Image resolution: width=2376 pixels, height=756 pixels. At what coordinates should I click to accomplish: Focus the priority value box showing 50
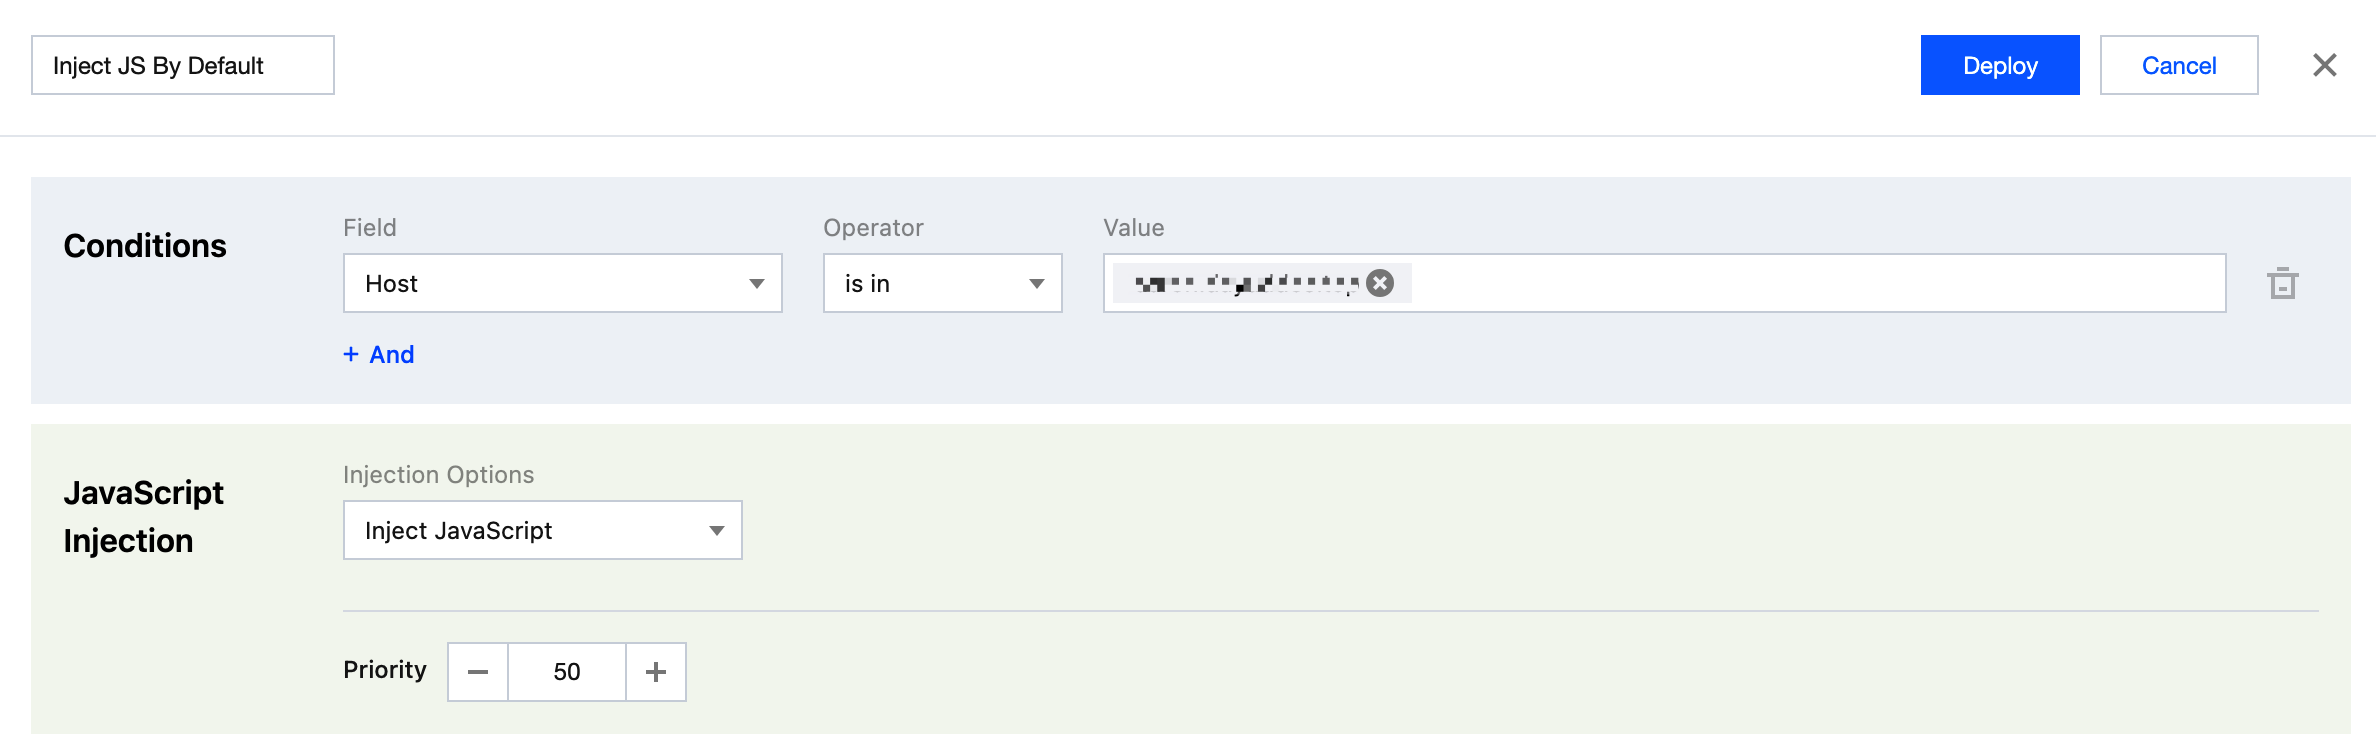click(x=567, y=672)
